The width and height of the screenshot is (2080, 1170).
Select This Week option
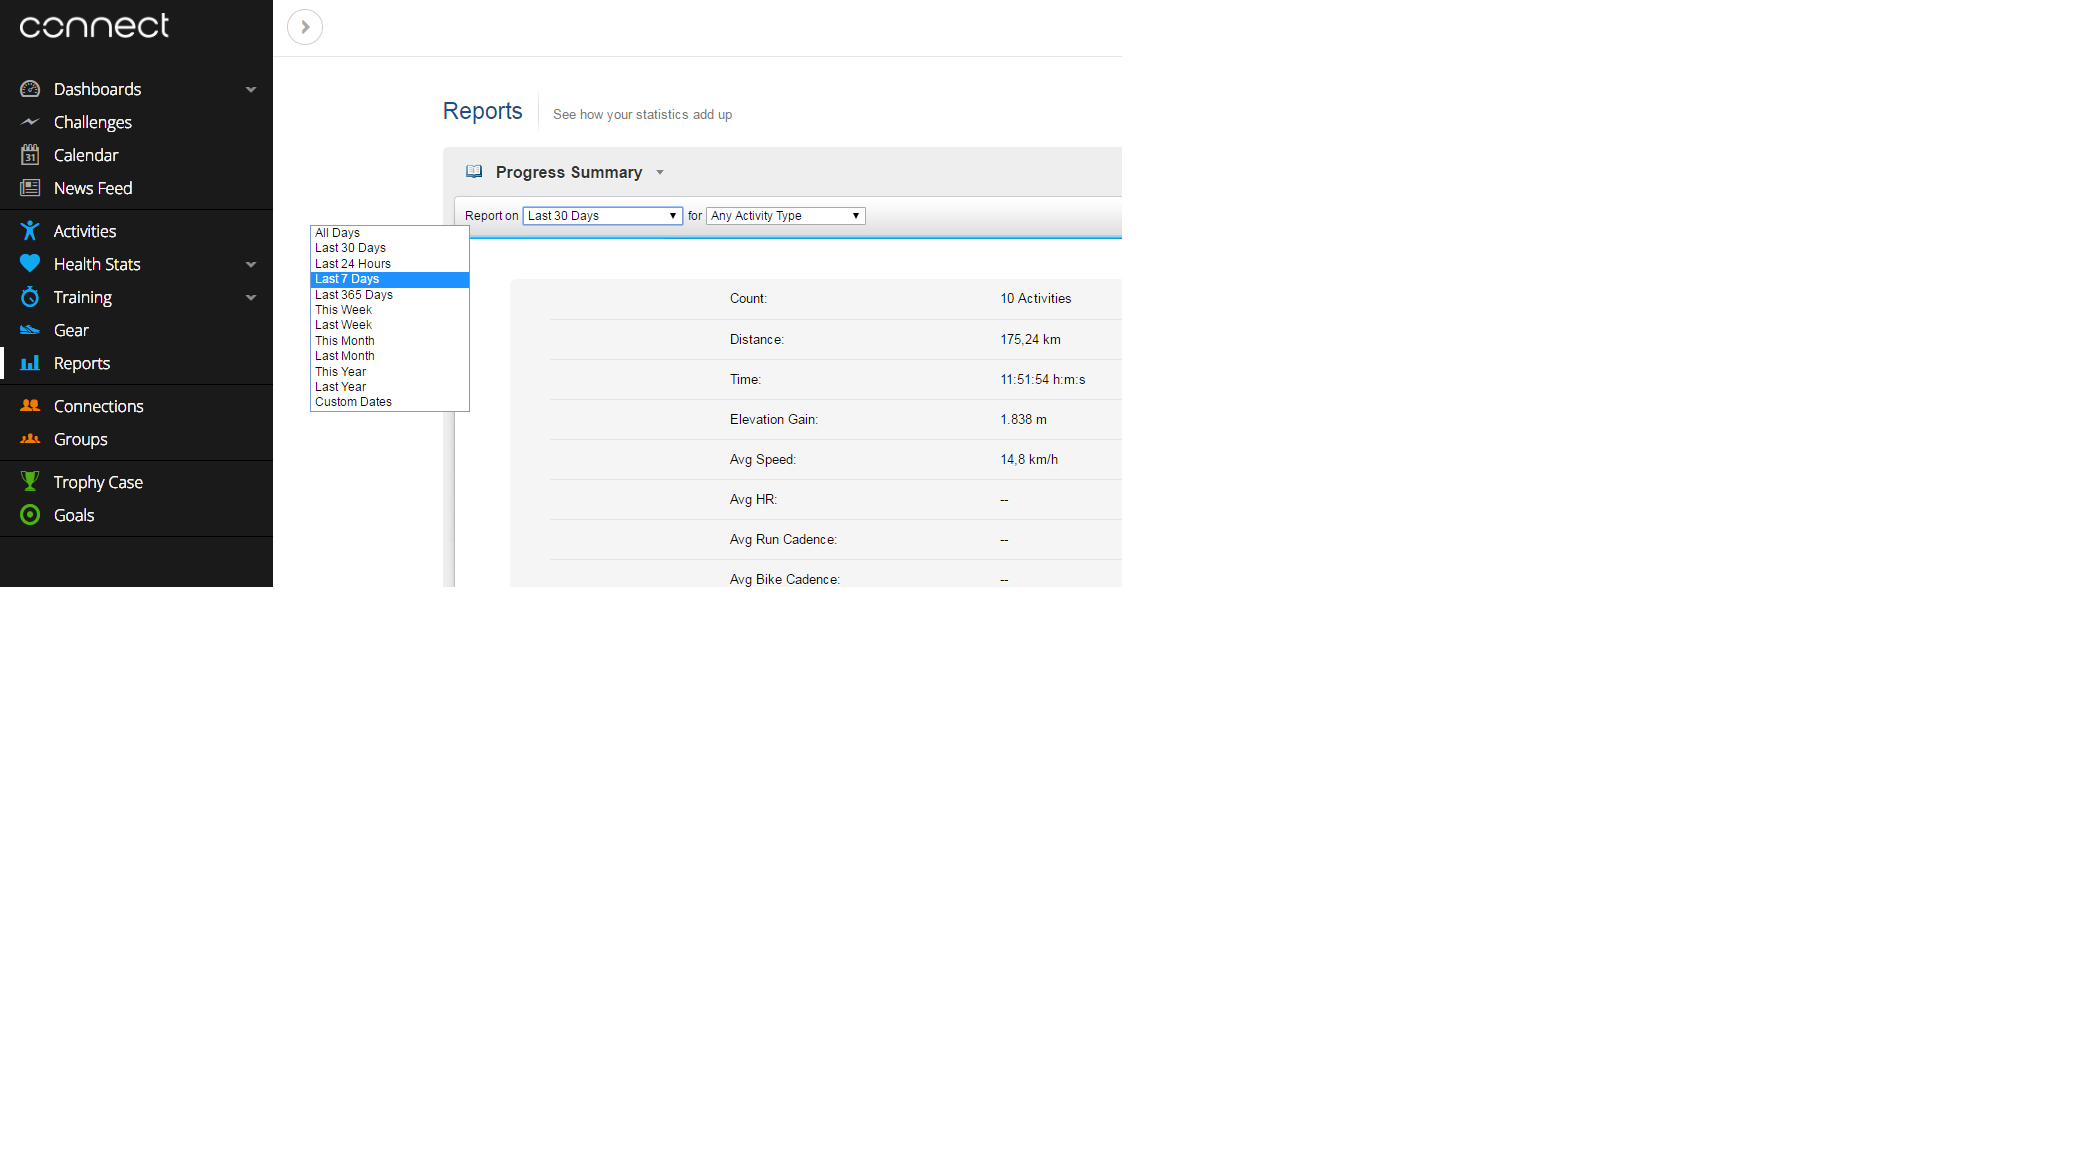click(x=390, y=310)
